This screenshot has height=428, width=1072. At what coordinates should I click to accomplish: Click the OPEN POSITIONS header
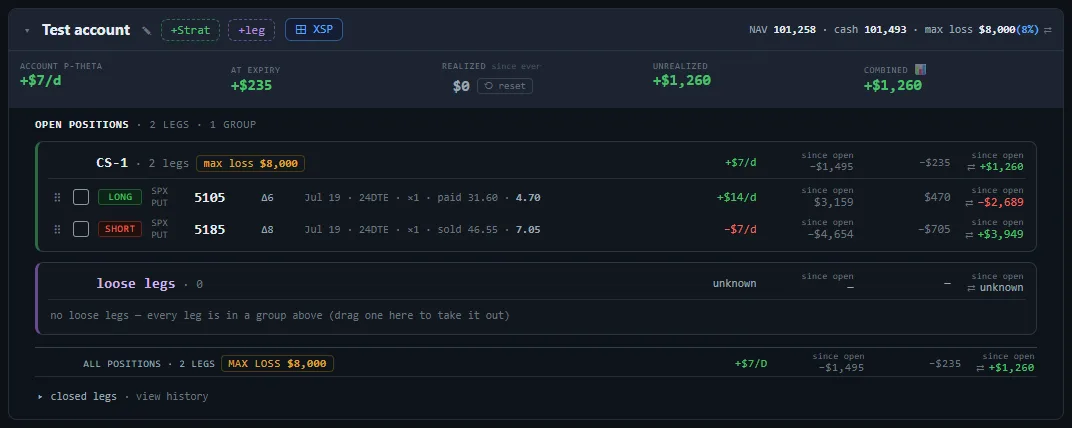click(x=81, y=125)
